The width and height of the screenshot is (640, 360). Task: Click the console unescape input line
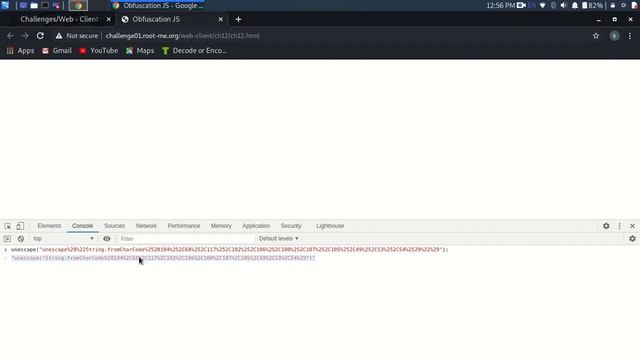point(229,249)
